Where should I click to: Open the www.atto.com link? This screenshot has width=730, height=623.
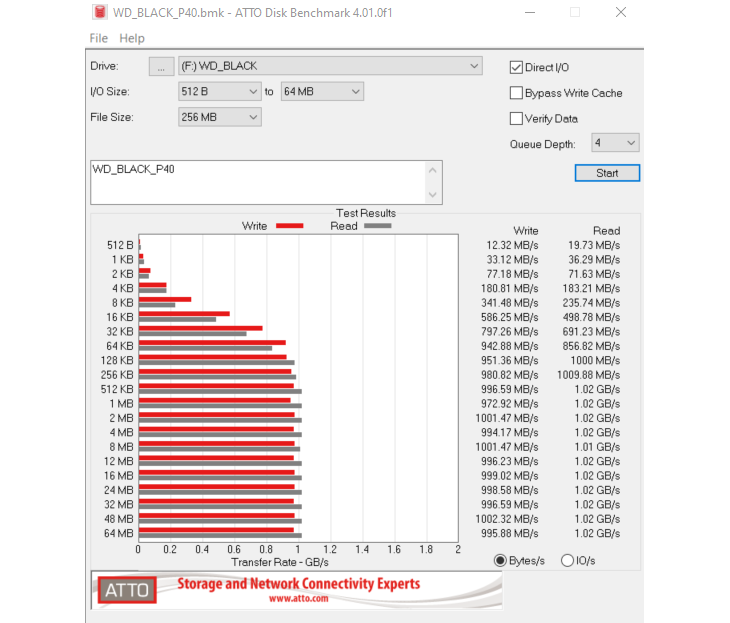point(298,598)
